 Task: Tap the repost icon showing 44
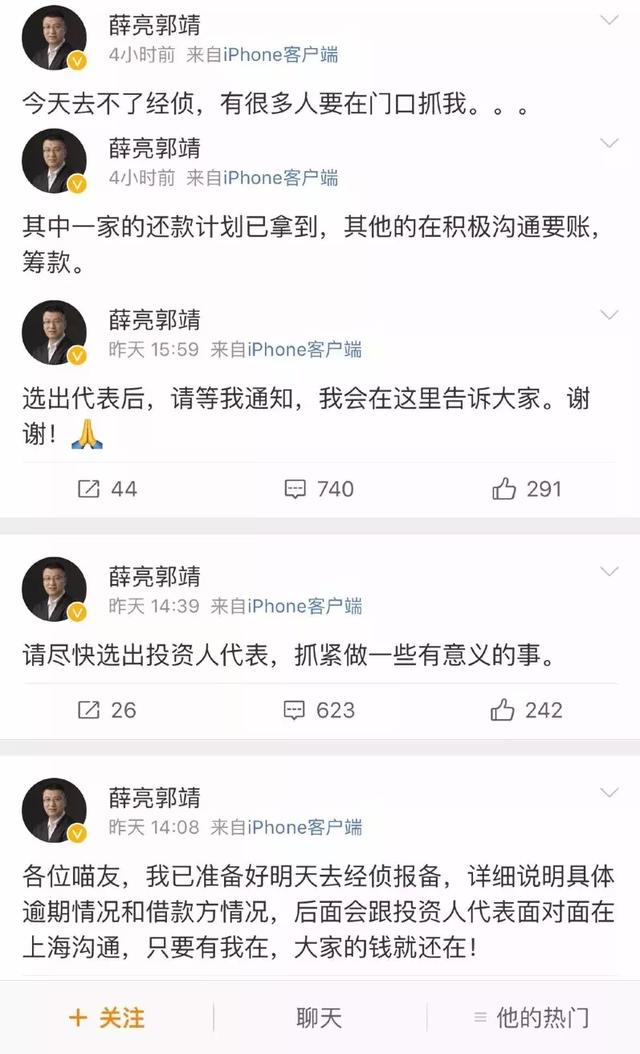pyautogui.click(x=88, y=489)
